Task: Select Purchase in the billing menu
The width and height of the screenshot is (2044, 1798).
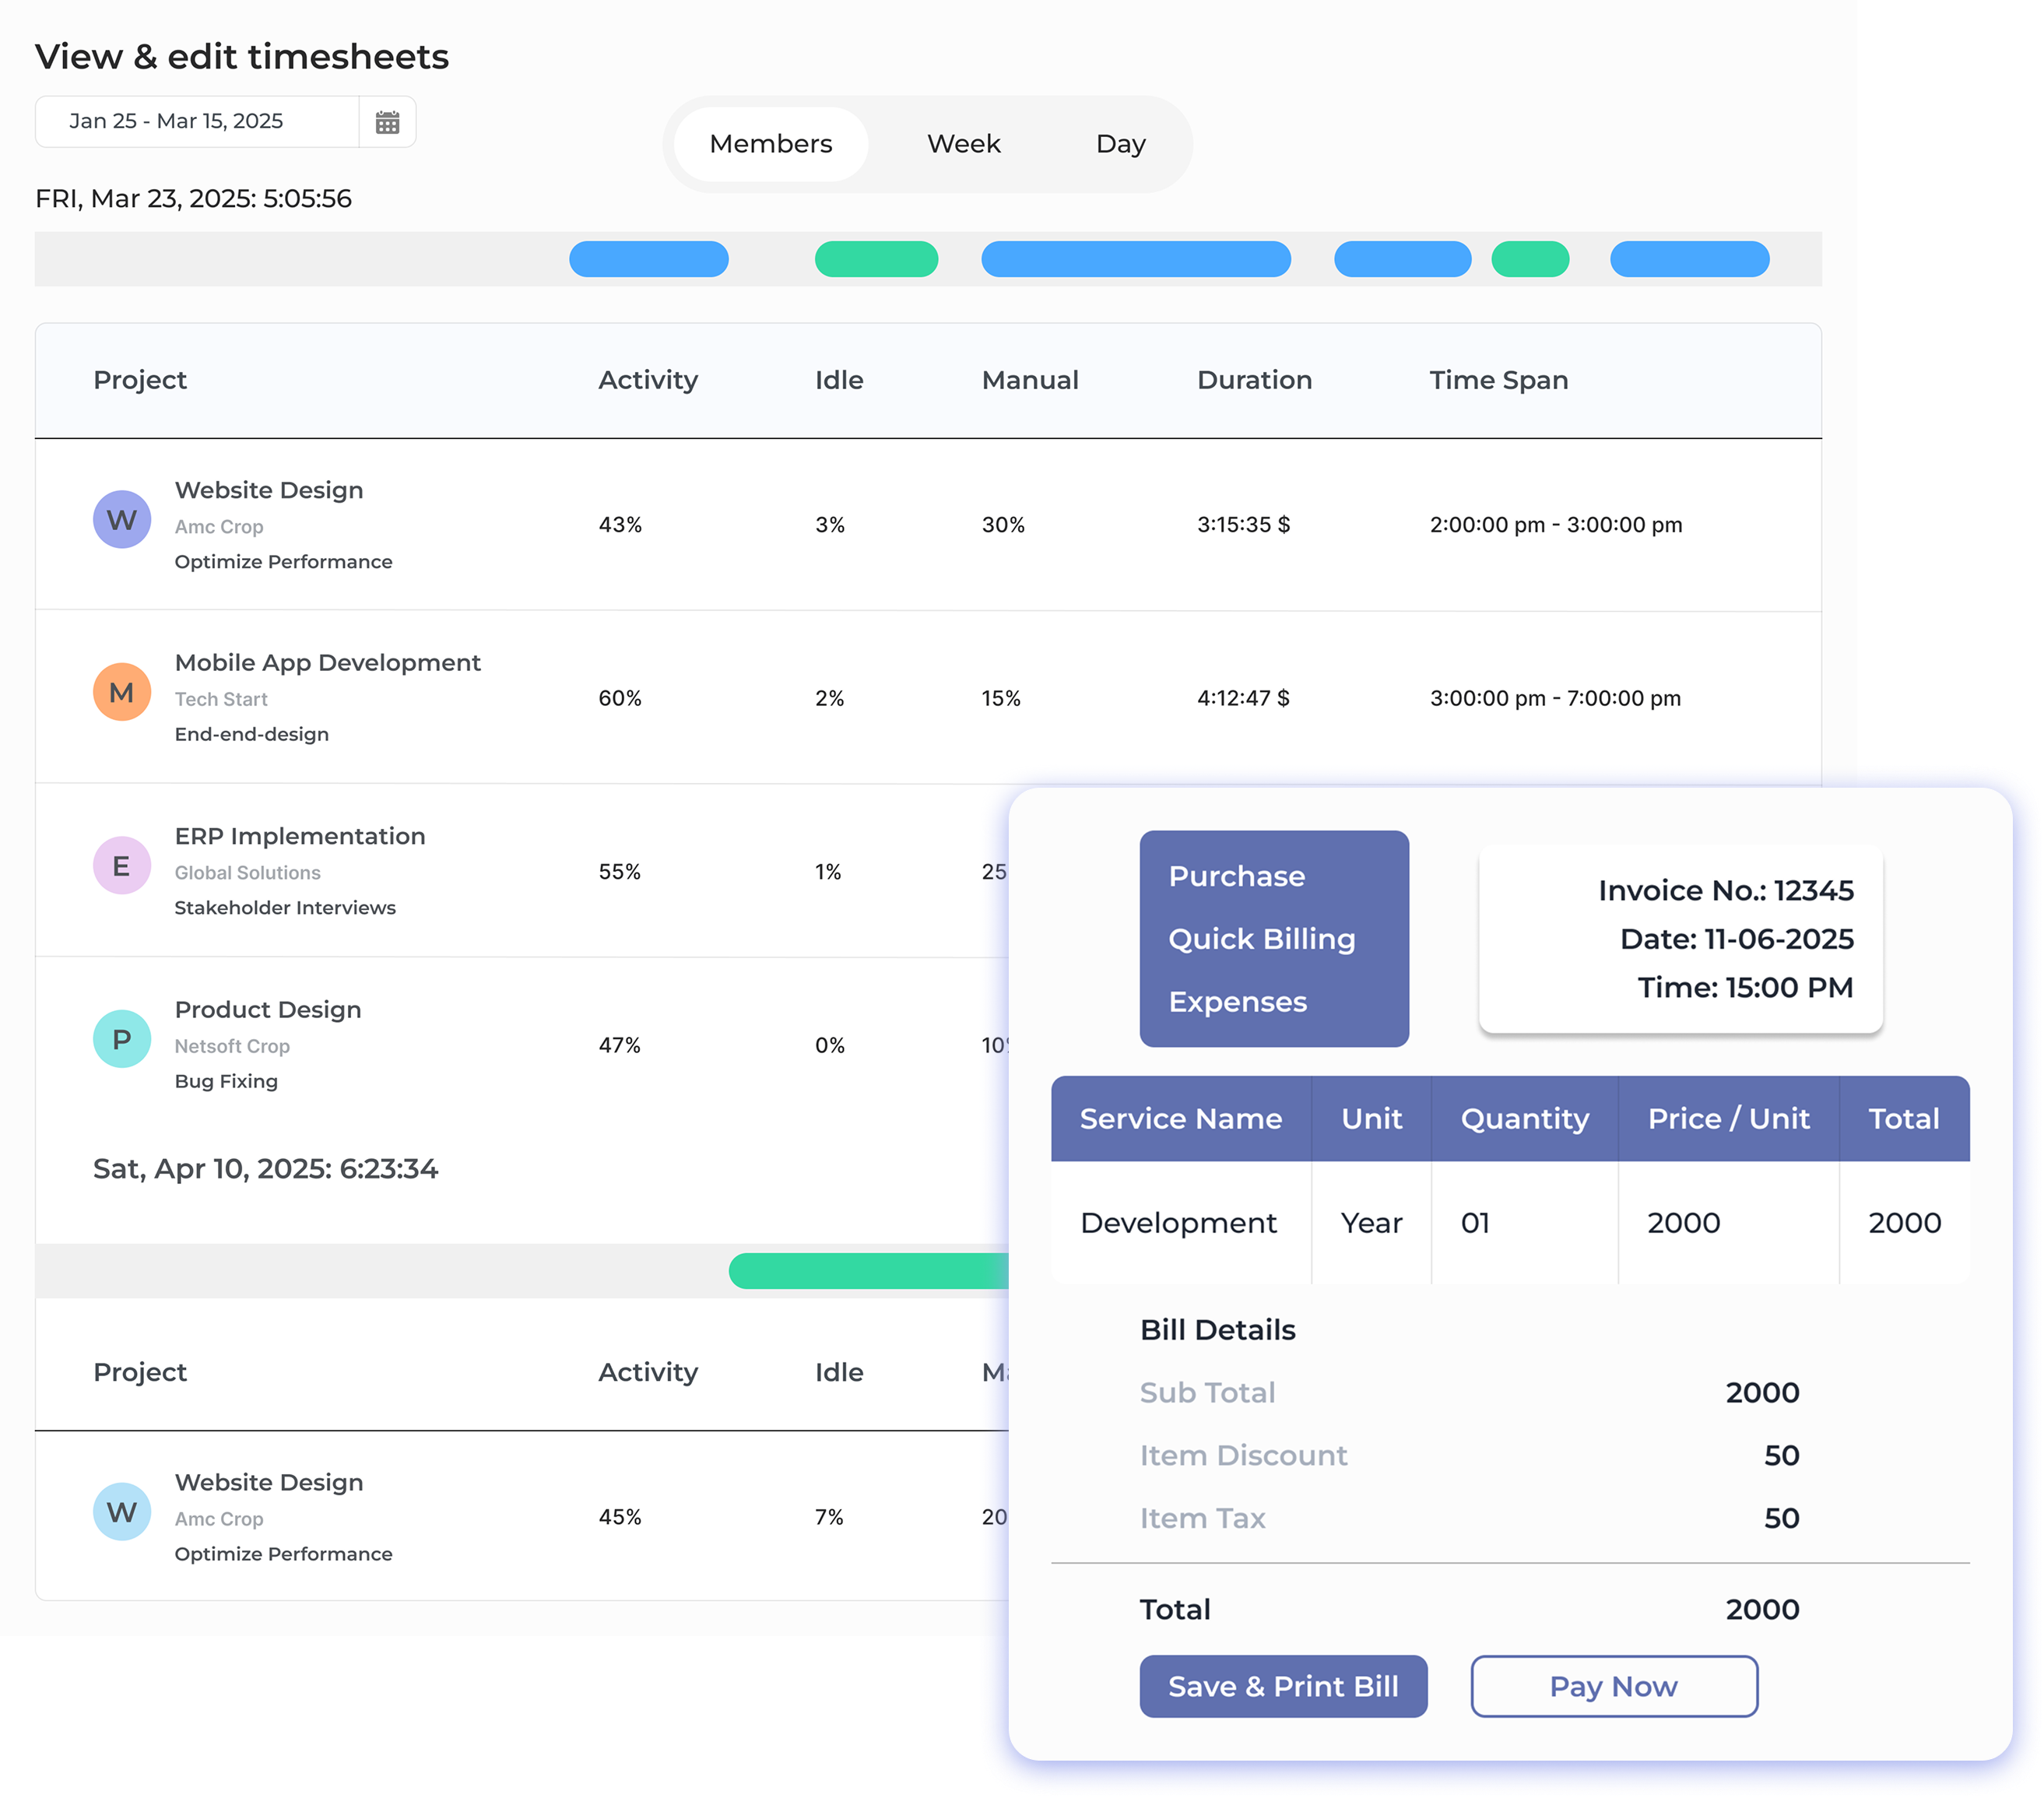Action: coord(1237,876)
